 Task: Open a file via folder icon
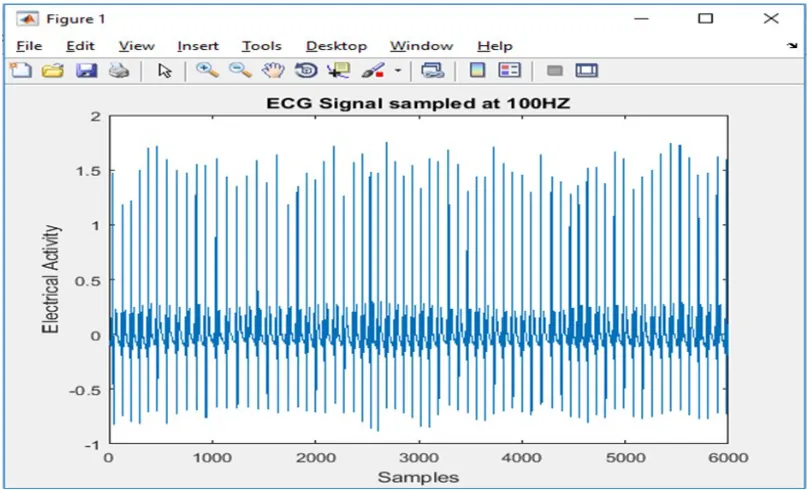click(53, 70)
